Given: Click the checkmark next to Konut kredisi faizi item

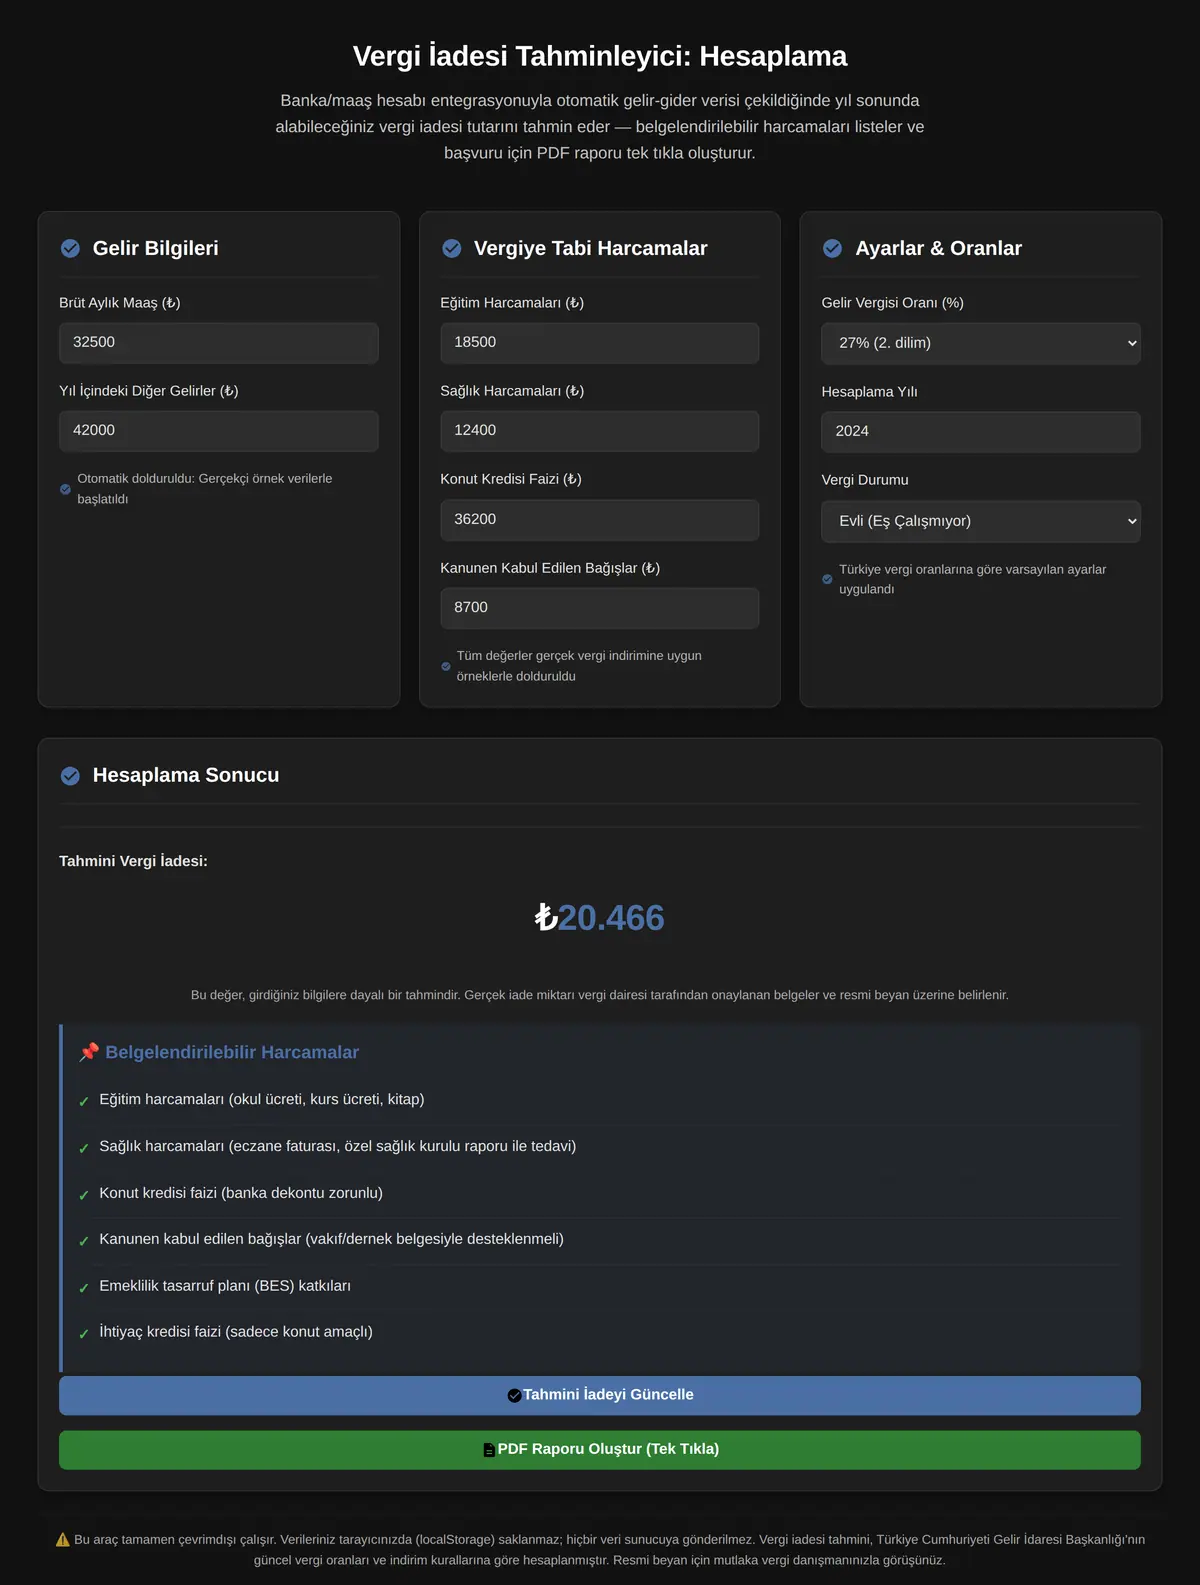Looking at the screenshot, I should (x=84, y=1194).
